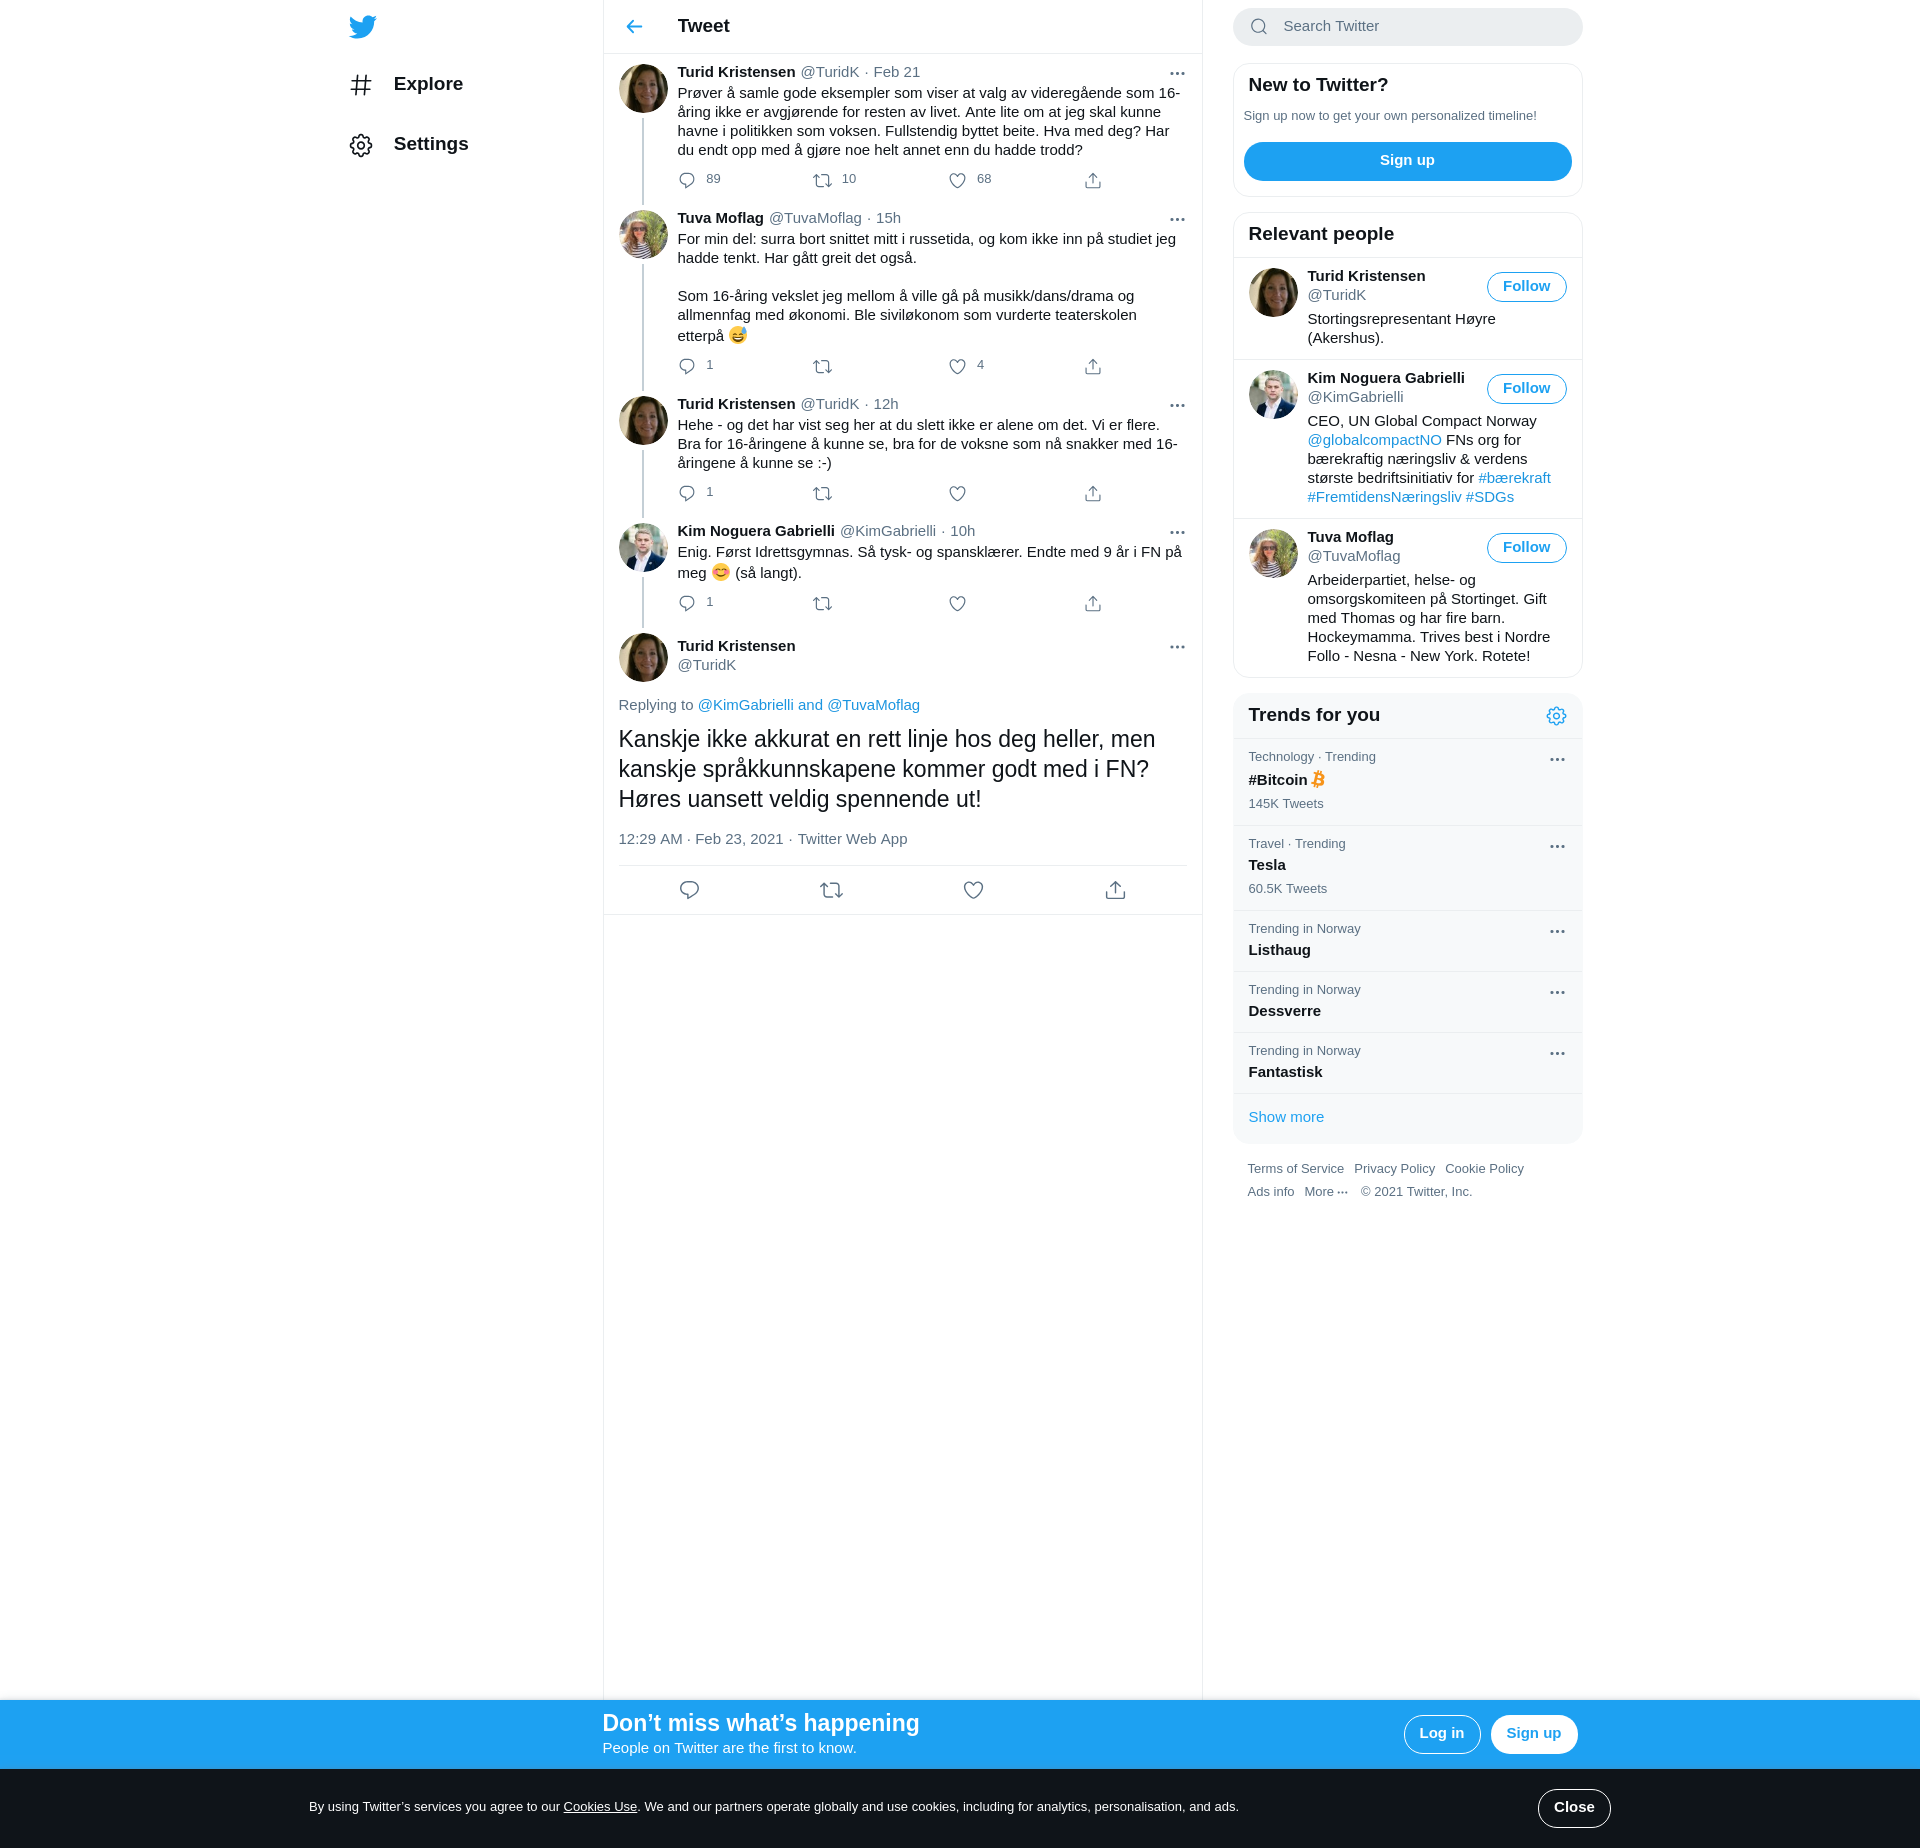Share Tuva Moflag's 15h tweet
Image resolution: width=1920 pixels, height=1848 pixels.
click(1093, 366)
